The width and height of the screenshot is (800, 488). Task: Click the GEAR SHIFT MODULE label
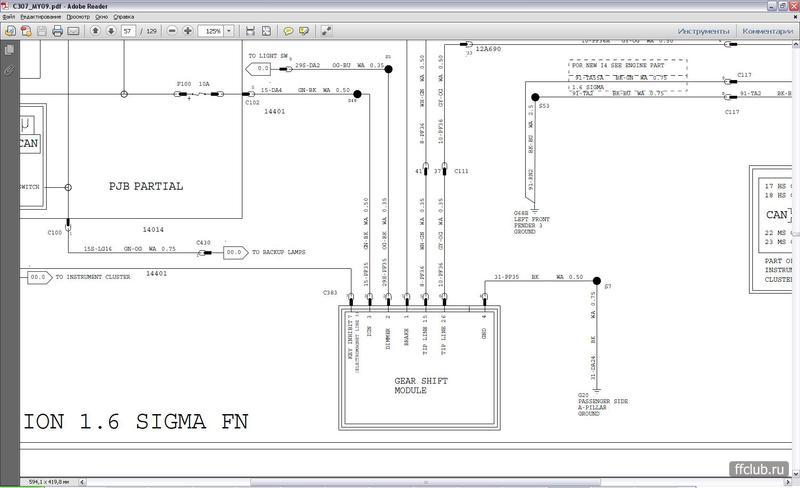coord(420,385)
